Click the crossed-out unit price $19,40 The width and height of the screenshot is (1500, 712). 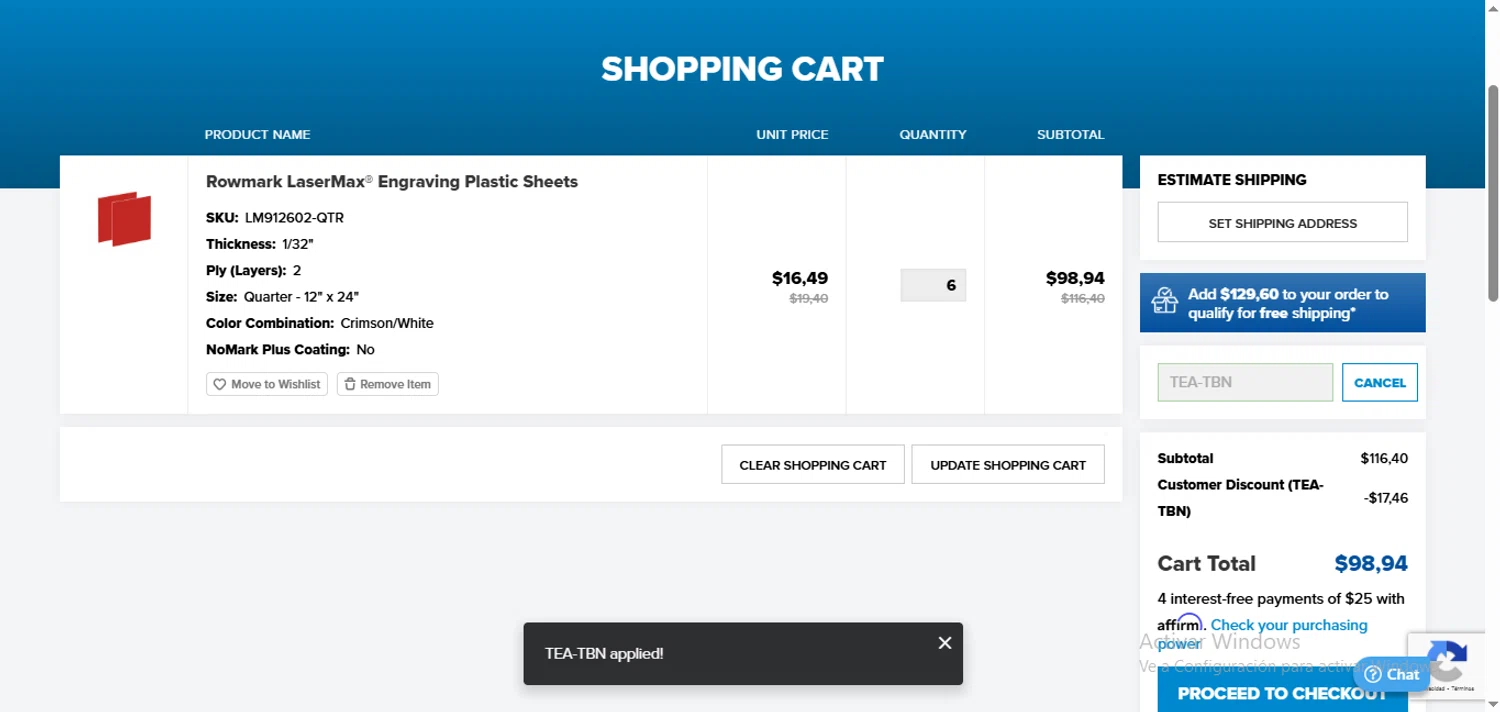click(809, 298)
